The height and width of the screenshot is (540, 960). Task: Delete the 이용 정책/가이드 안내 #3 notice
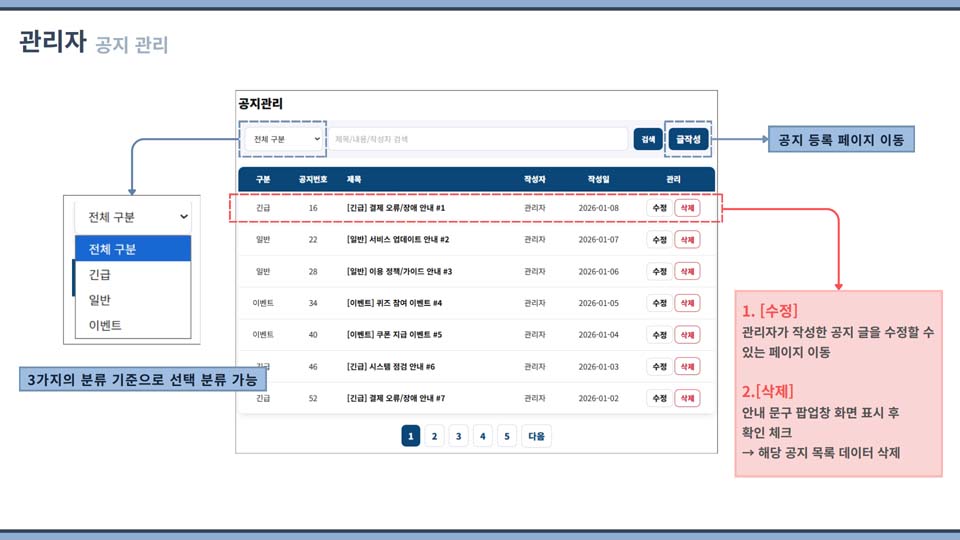click(687, 271)
